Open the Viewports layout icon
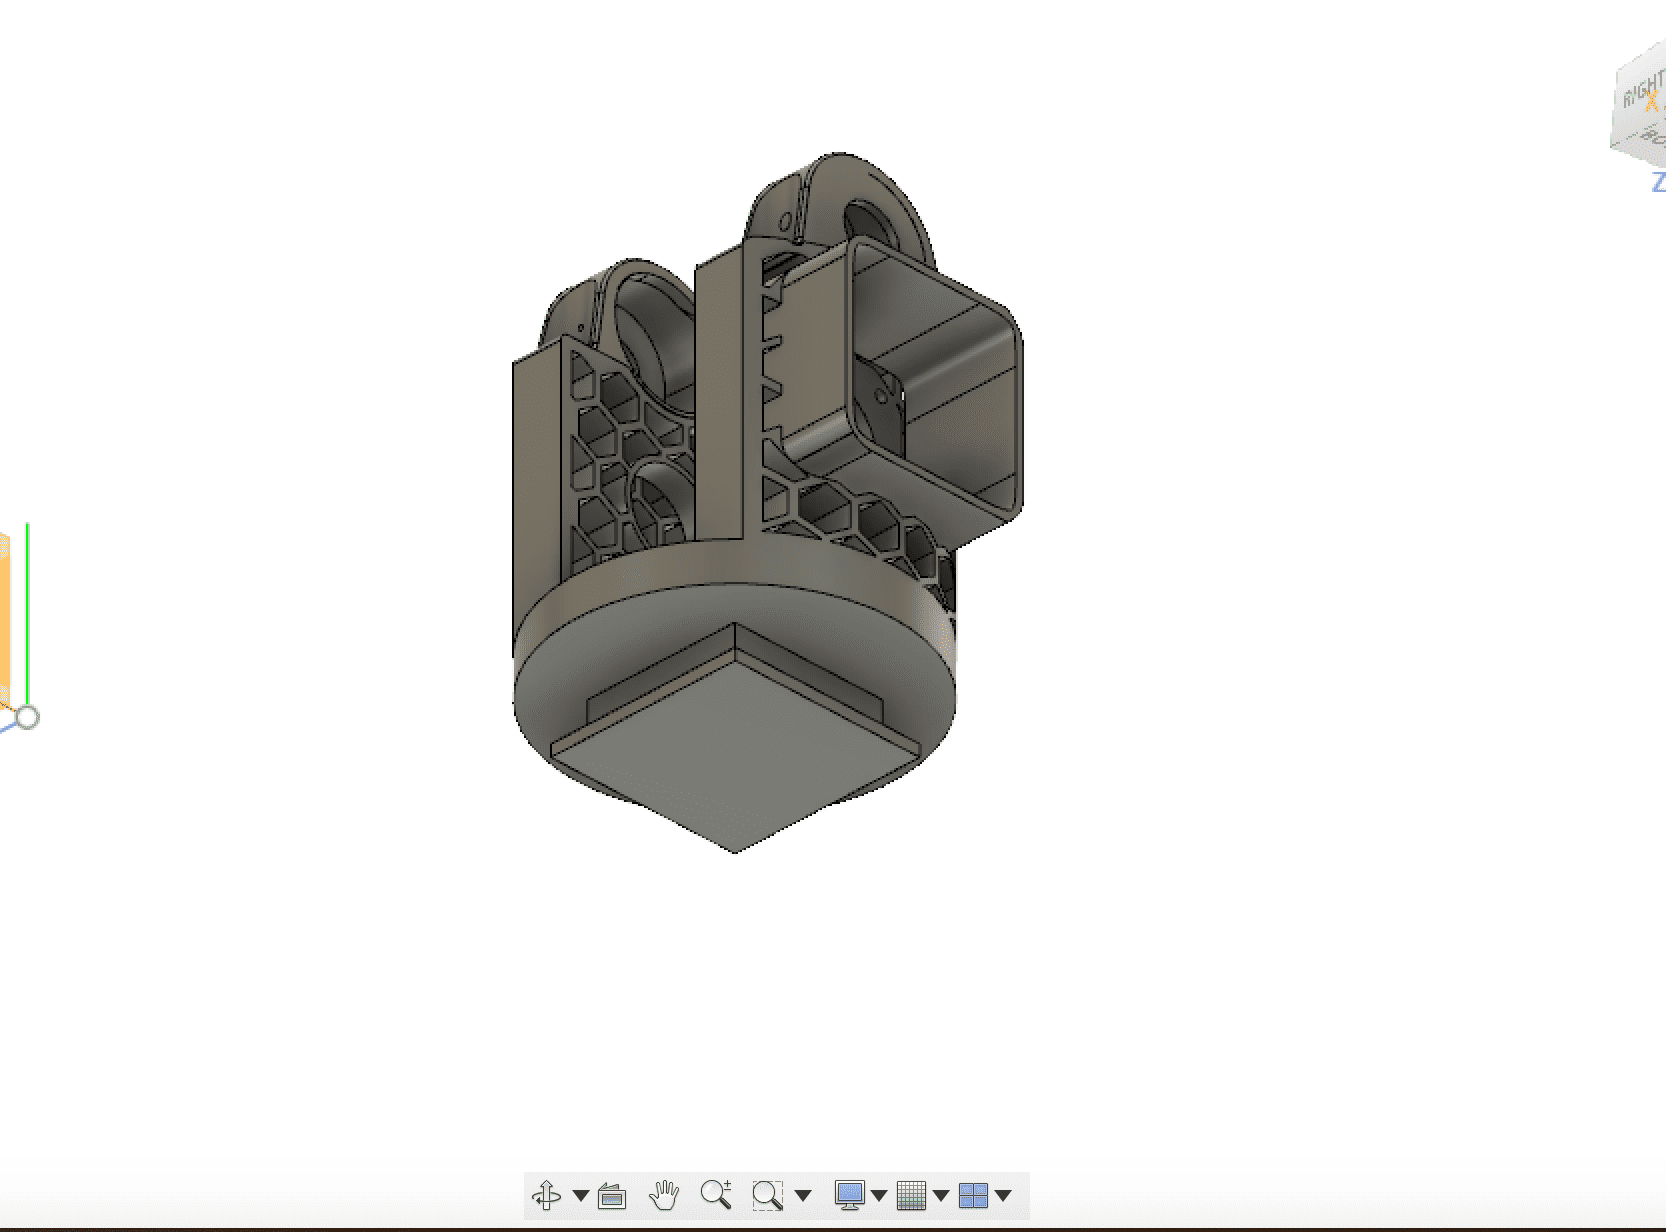Screen dimensions: 1666x1232 (x=973, y=1195)
